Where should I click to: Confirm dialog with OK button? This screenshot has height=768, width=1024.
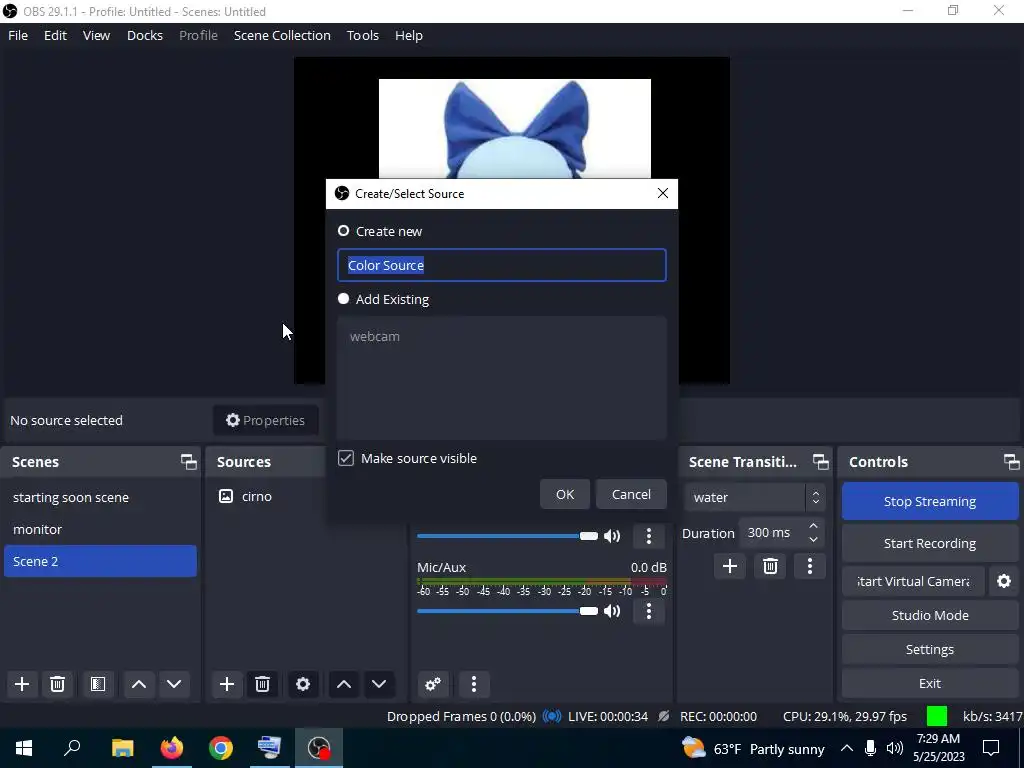tap(565, 494)
